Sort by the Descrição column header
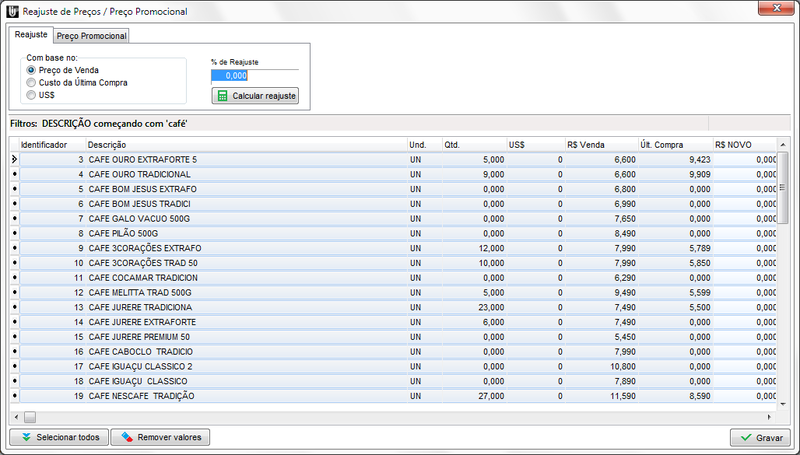This screenshot has height=455, width=800. click(245, 145)
